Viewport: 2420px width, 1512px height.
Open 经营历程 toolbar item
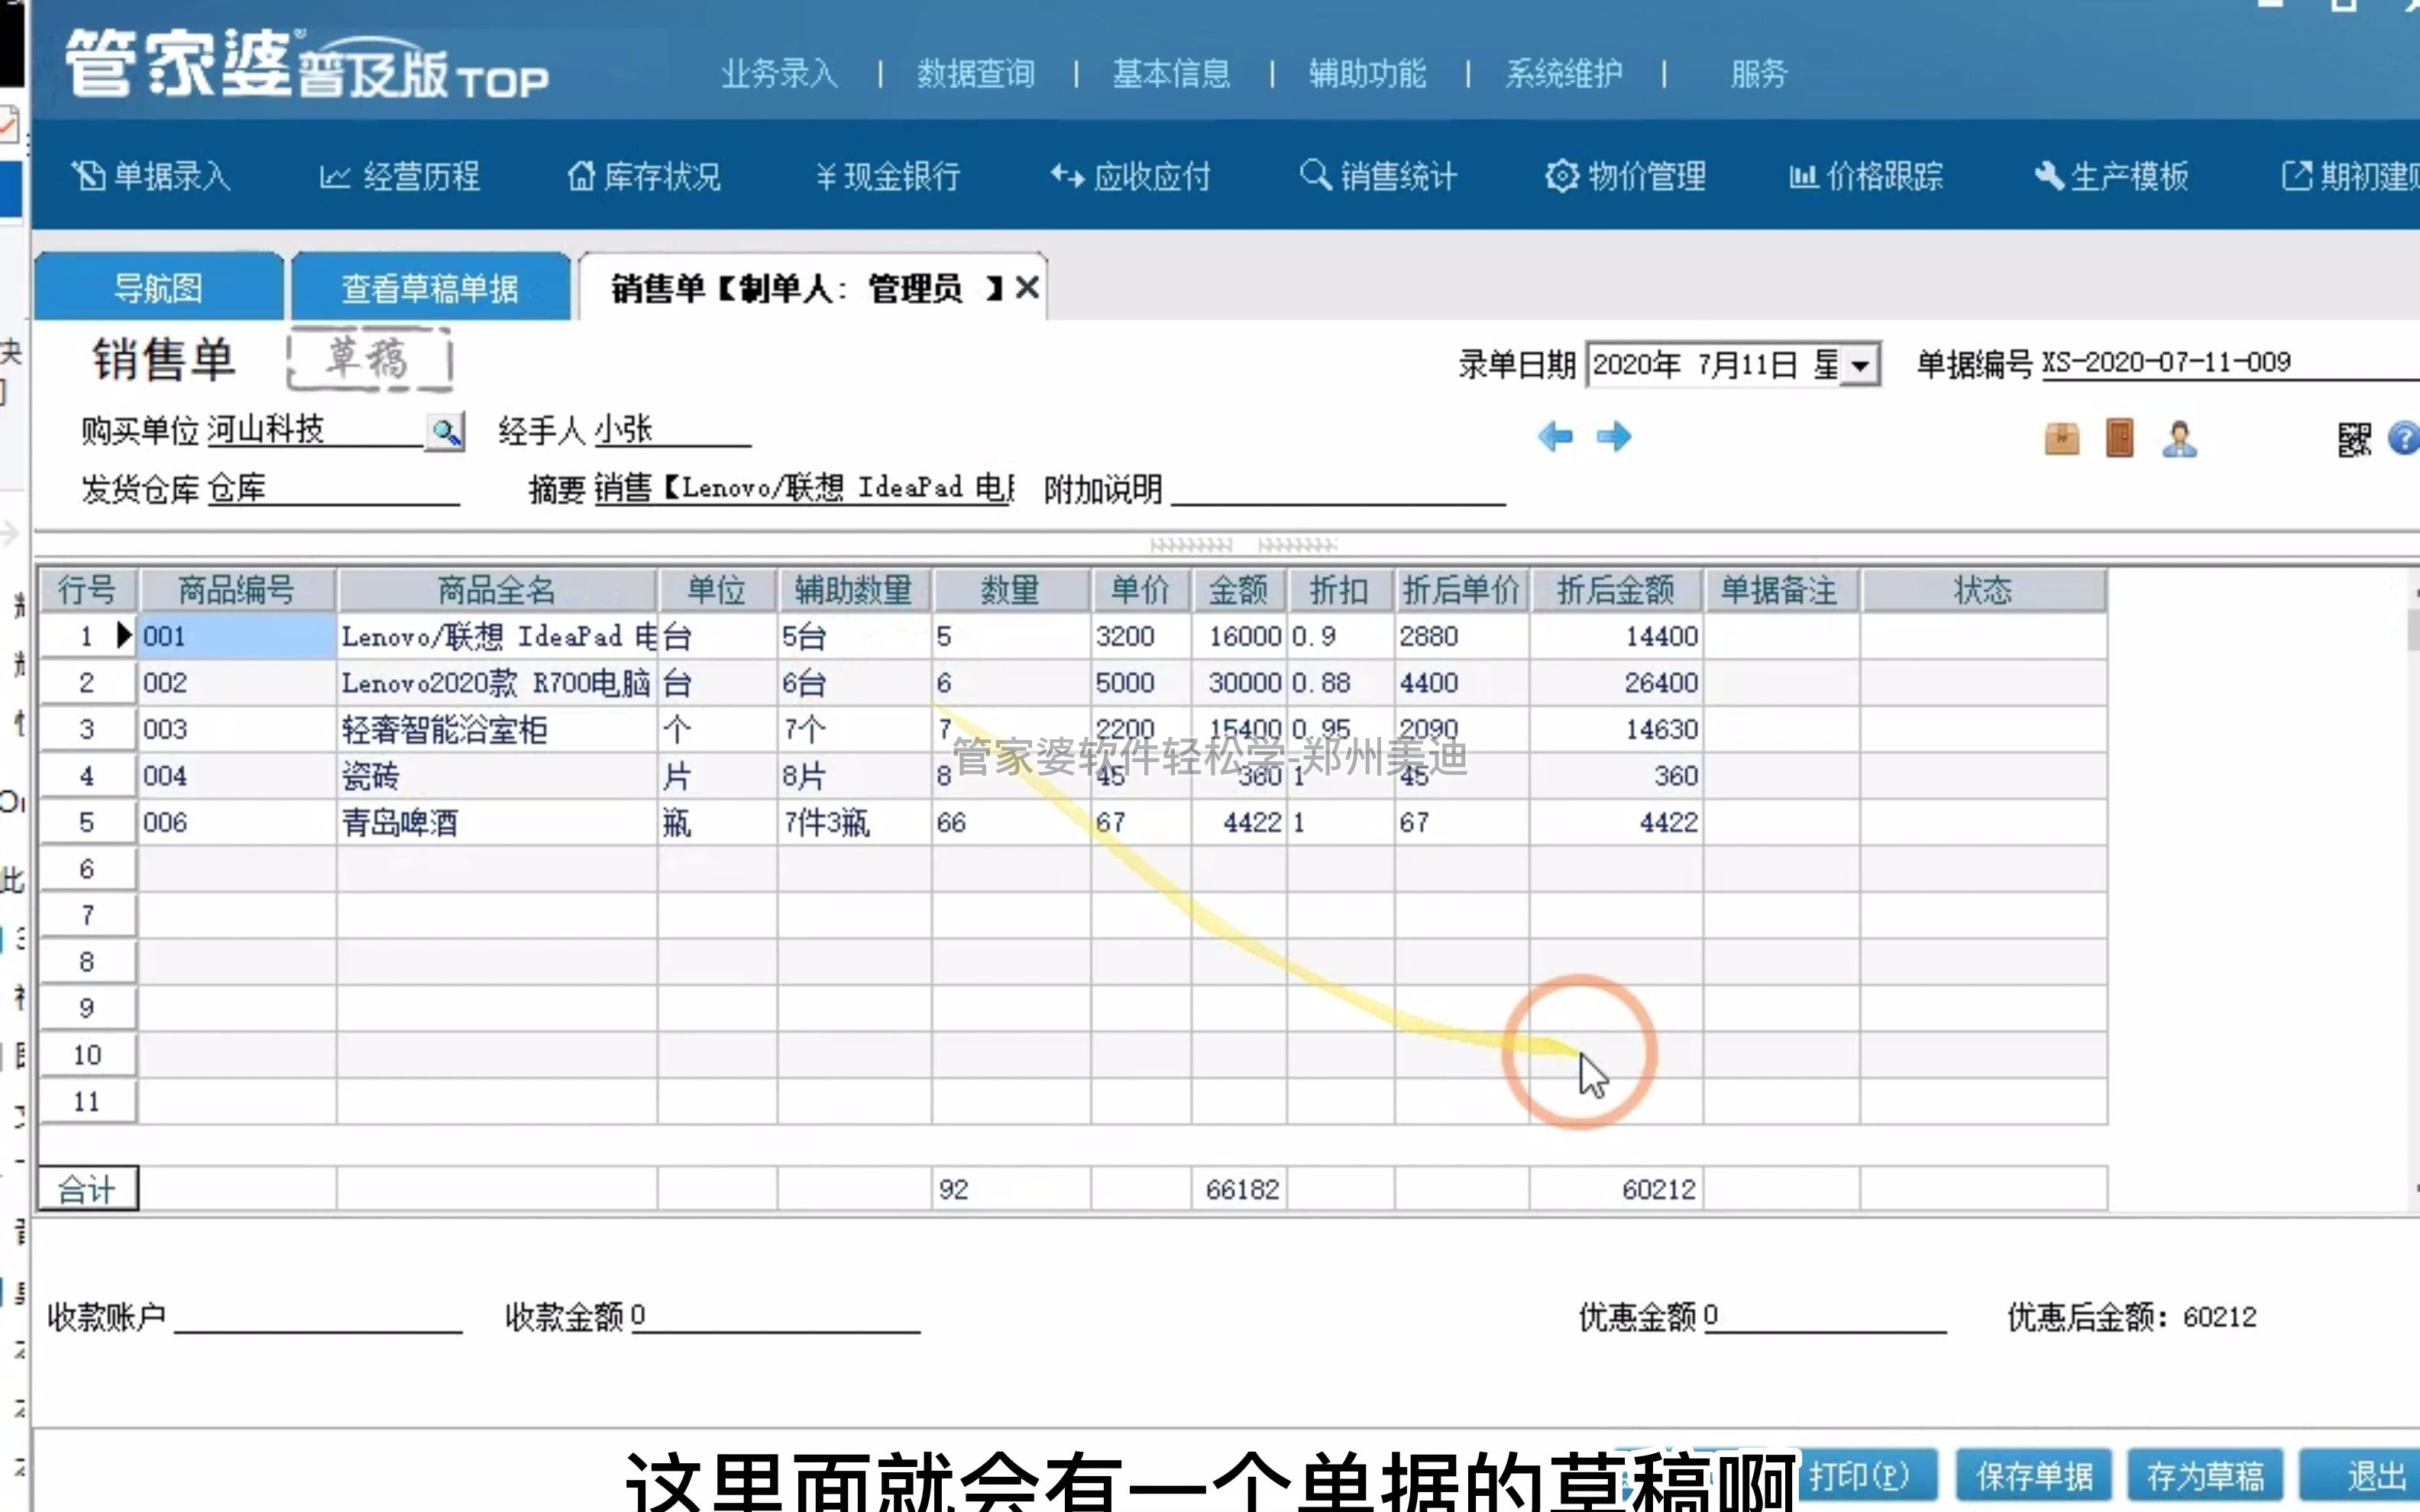pyautogui.click(x=400, y=176)
